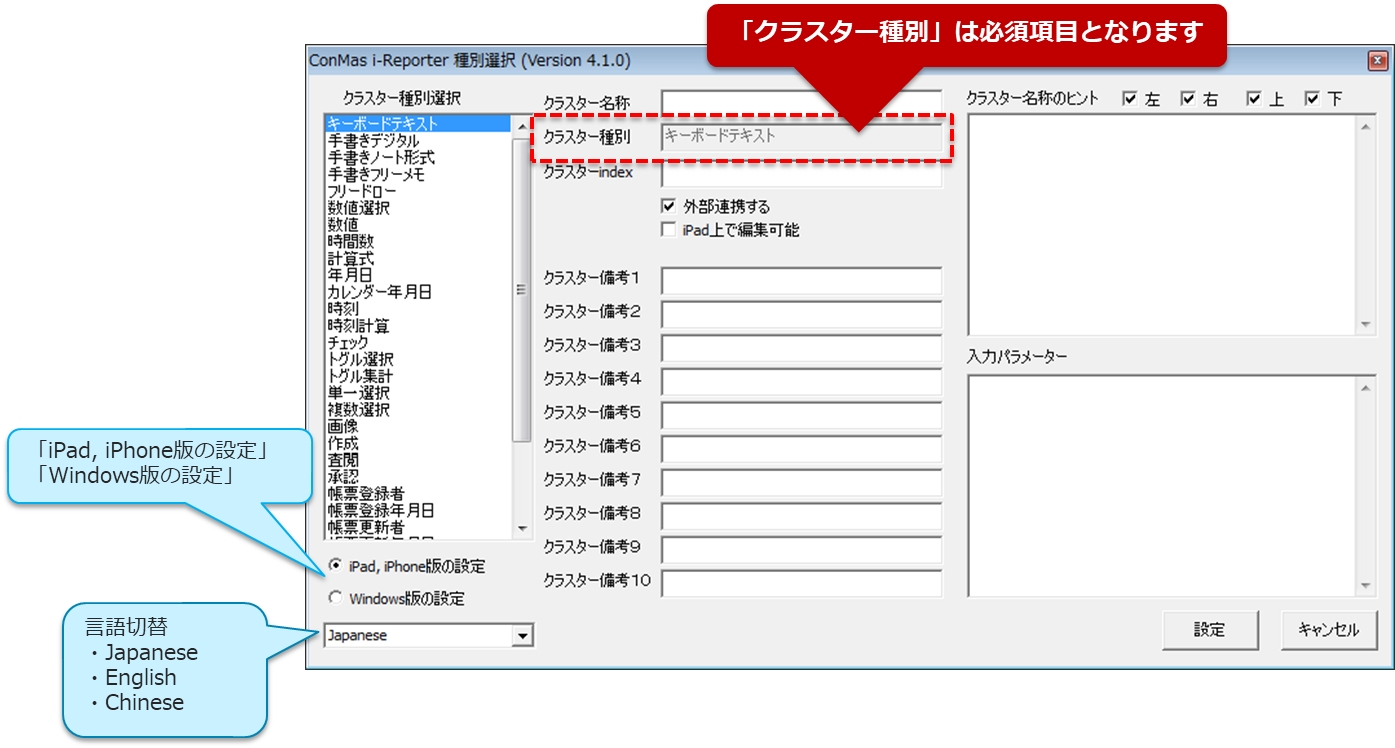This screenshot has height=748, width=1395.
Task: Select 手書きデジタル in cluster type list
Action: [x=373, y=141]
